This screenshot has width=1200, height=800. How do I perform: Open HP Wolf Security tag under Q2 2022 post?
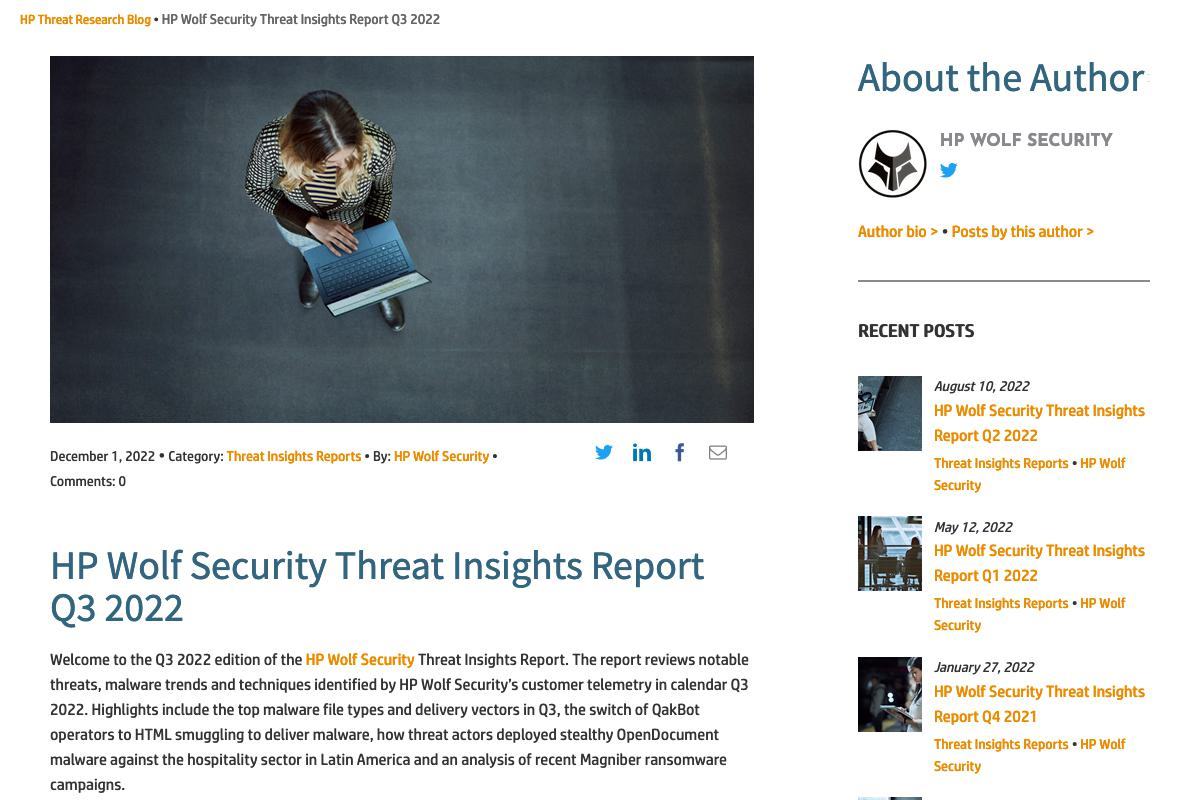(1030, 474)
